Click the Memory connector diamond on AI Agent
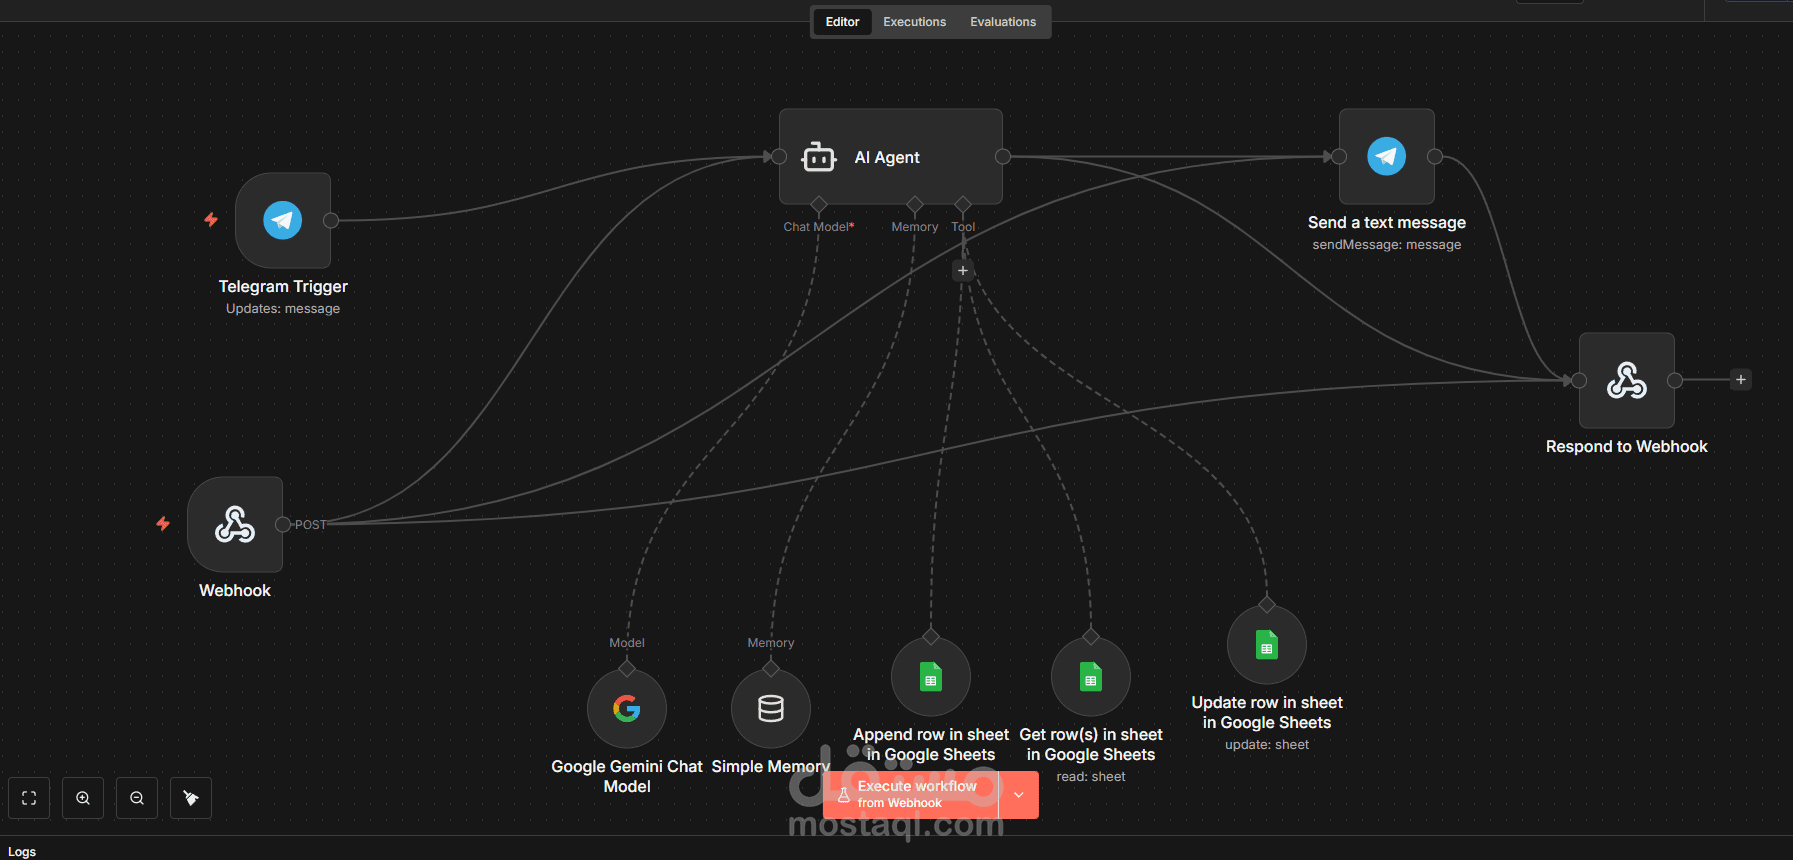The image size is (1793, 860). coord(915,204)
